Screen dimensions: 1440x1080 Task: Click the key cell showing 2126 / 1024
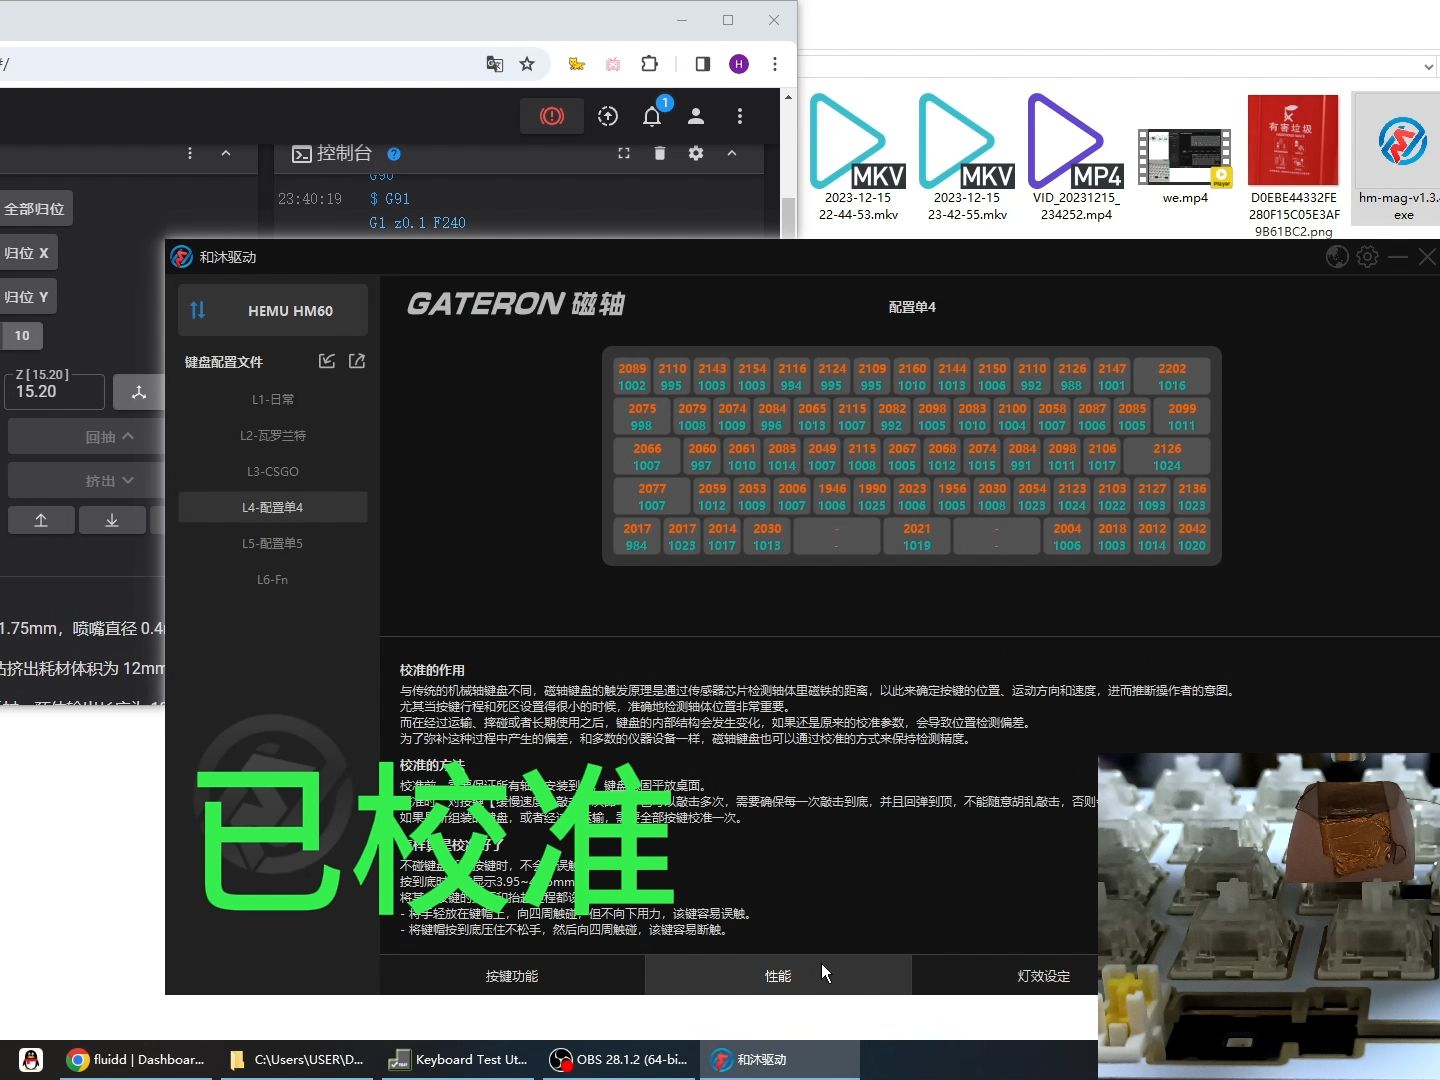[x=1167, y=456]
